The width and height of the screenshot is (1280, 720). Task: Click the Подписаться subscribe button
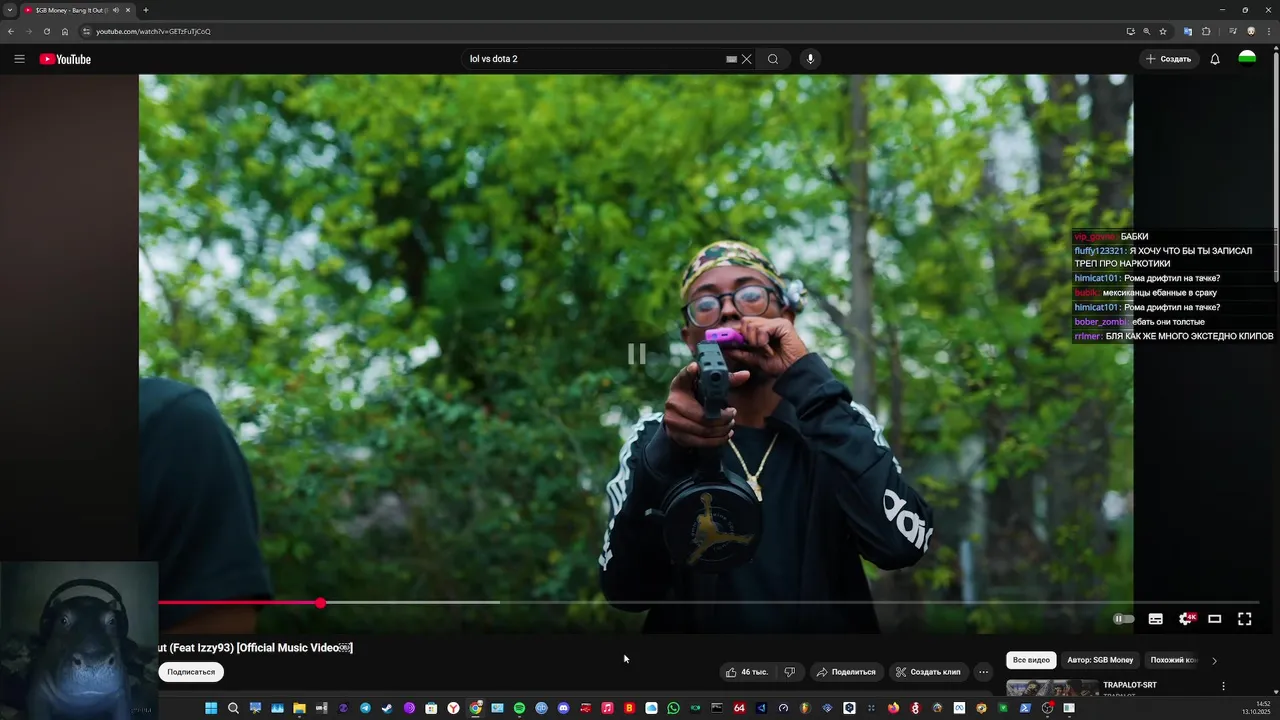191,672
